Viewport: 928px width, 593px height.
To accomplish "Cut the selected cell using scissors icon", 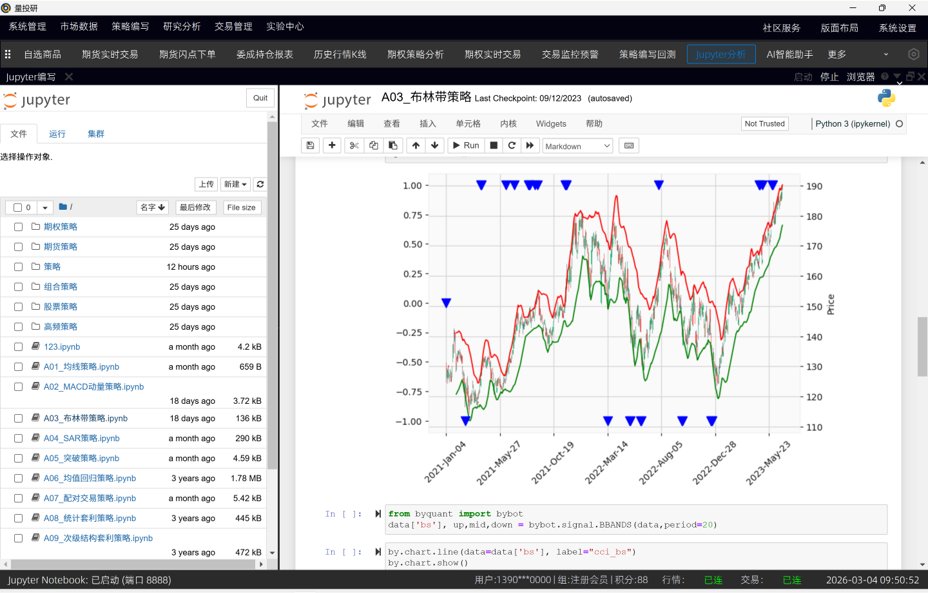I will pos(354,146).
